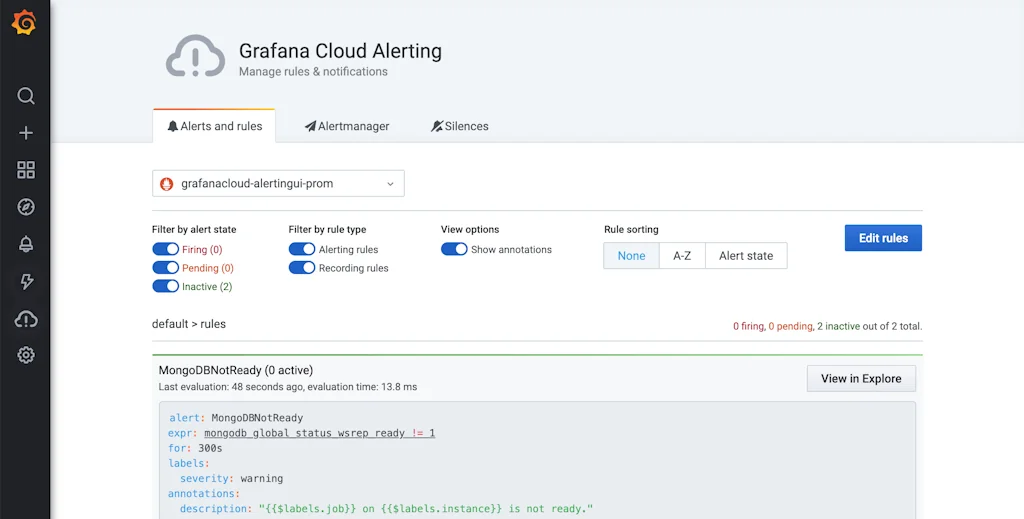Click the severity: warning label line

pos(231,479)
